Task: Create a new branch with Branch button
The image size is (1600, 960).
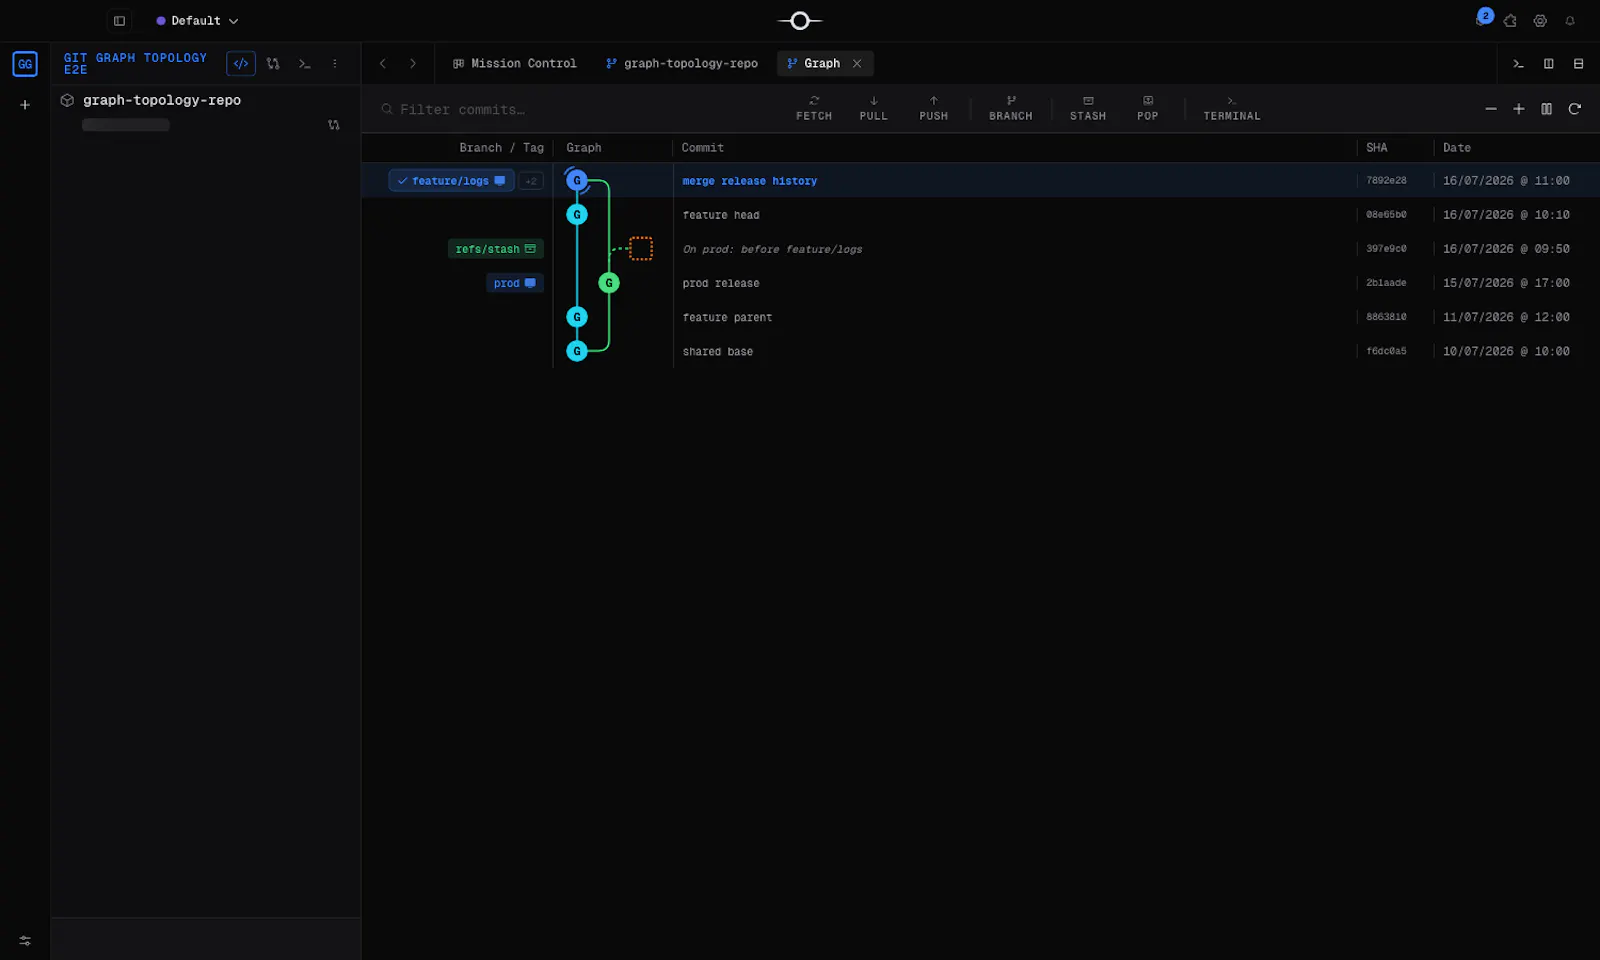Action: (x=1010, y=108)
